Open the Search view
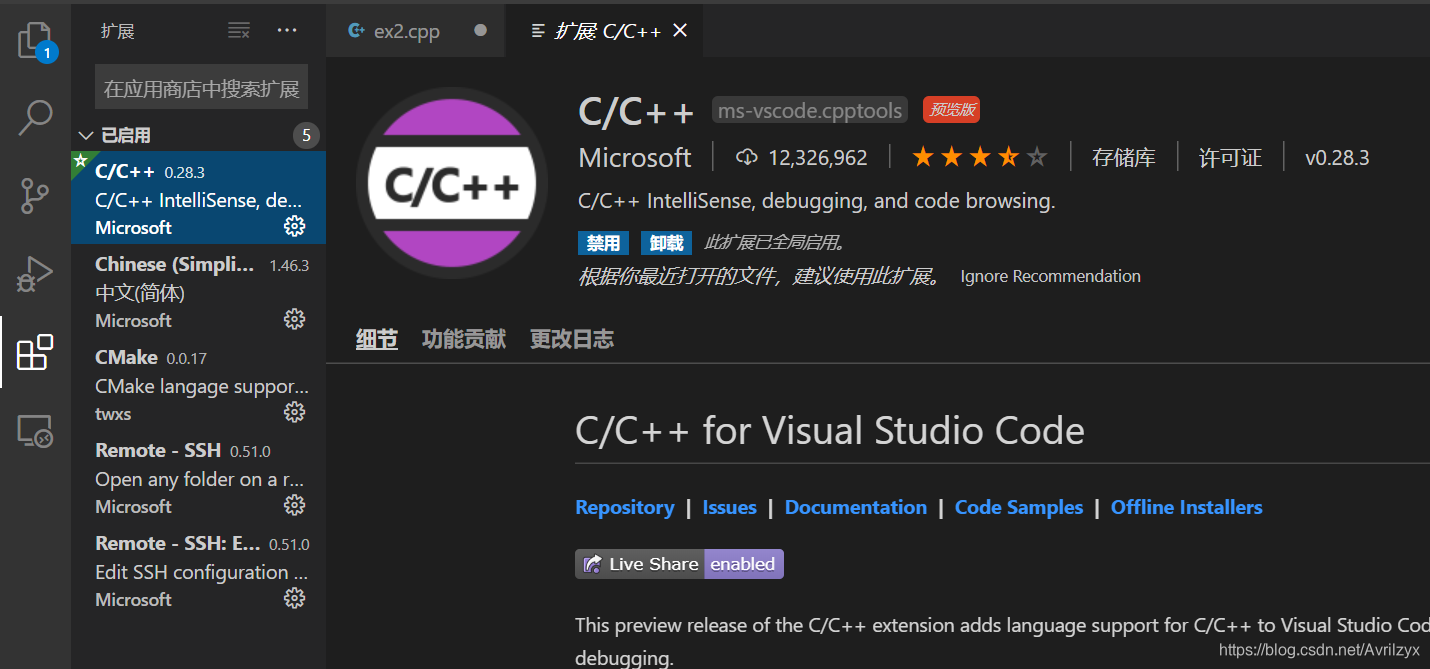 tap(35, 117)
